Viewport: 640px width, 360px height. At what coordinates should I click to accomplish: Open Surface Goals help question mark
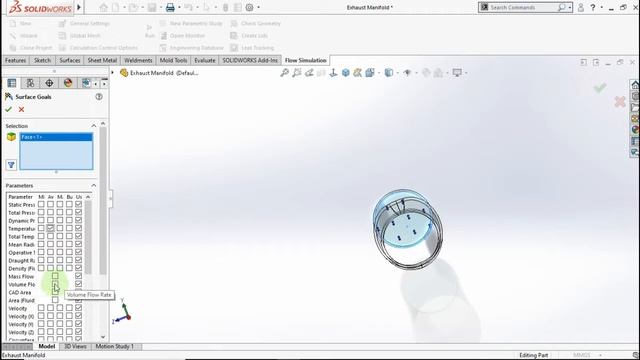[x=99, y=97]
